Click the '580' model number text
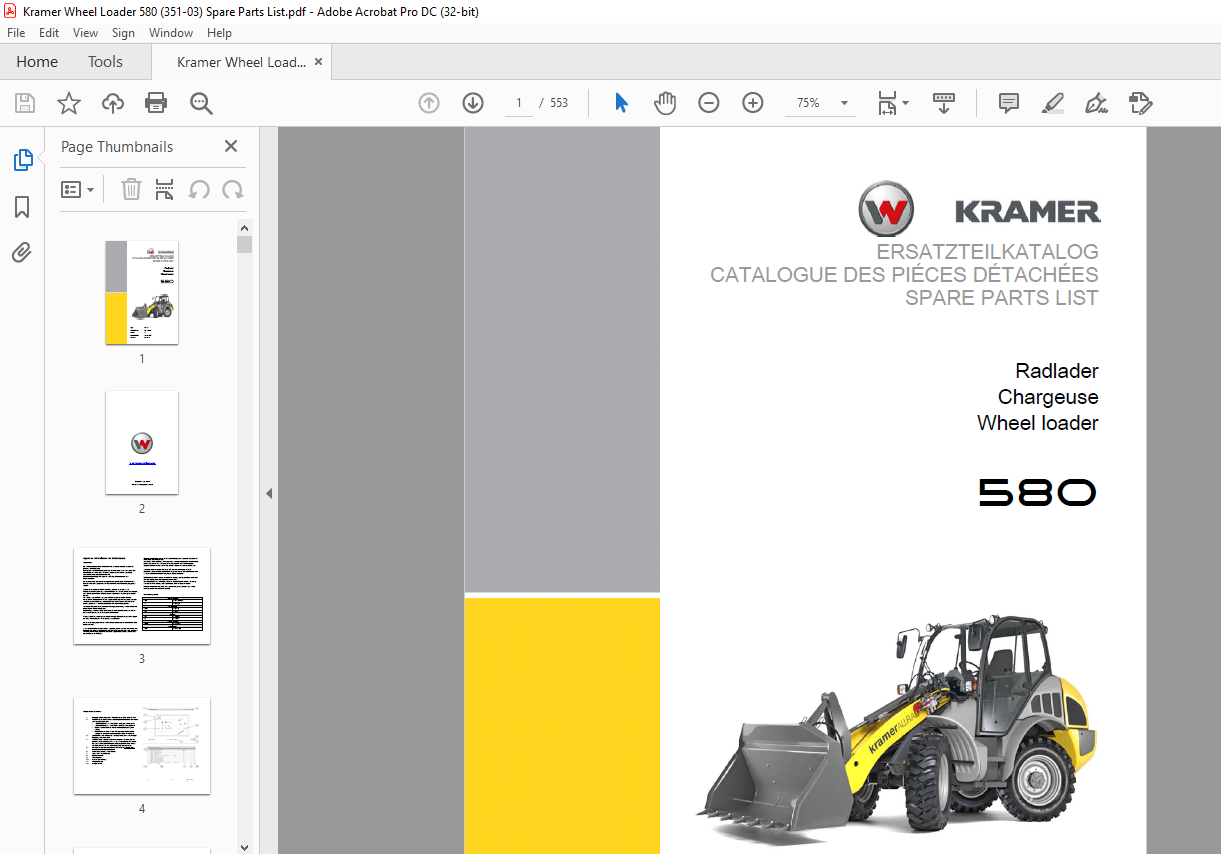1221x854 pixels. [x=1037, y=492]
